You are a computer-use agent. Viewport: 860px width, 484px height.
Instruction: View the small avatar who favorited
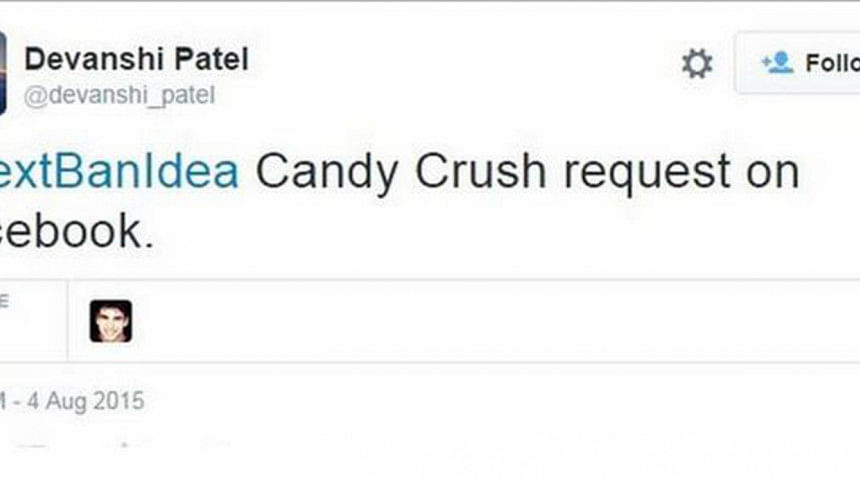click(x=110, y=321)
